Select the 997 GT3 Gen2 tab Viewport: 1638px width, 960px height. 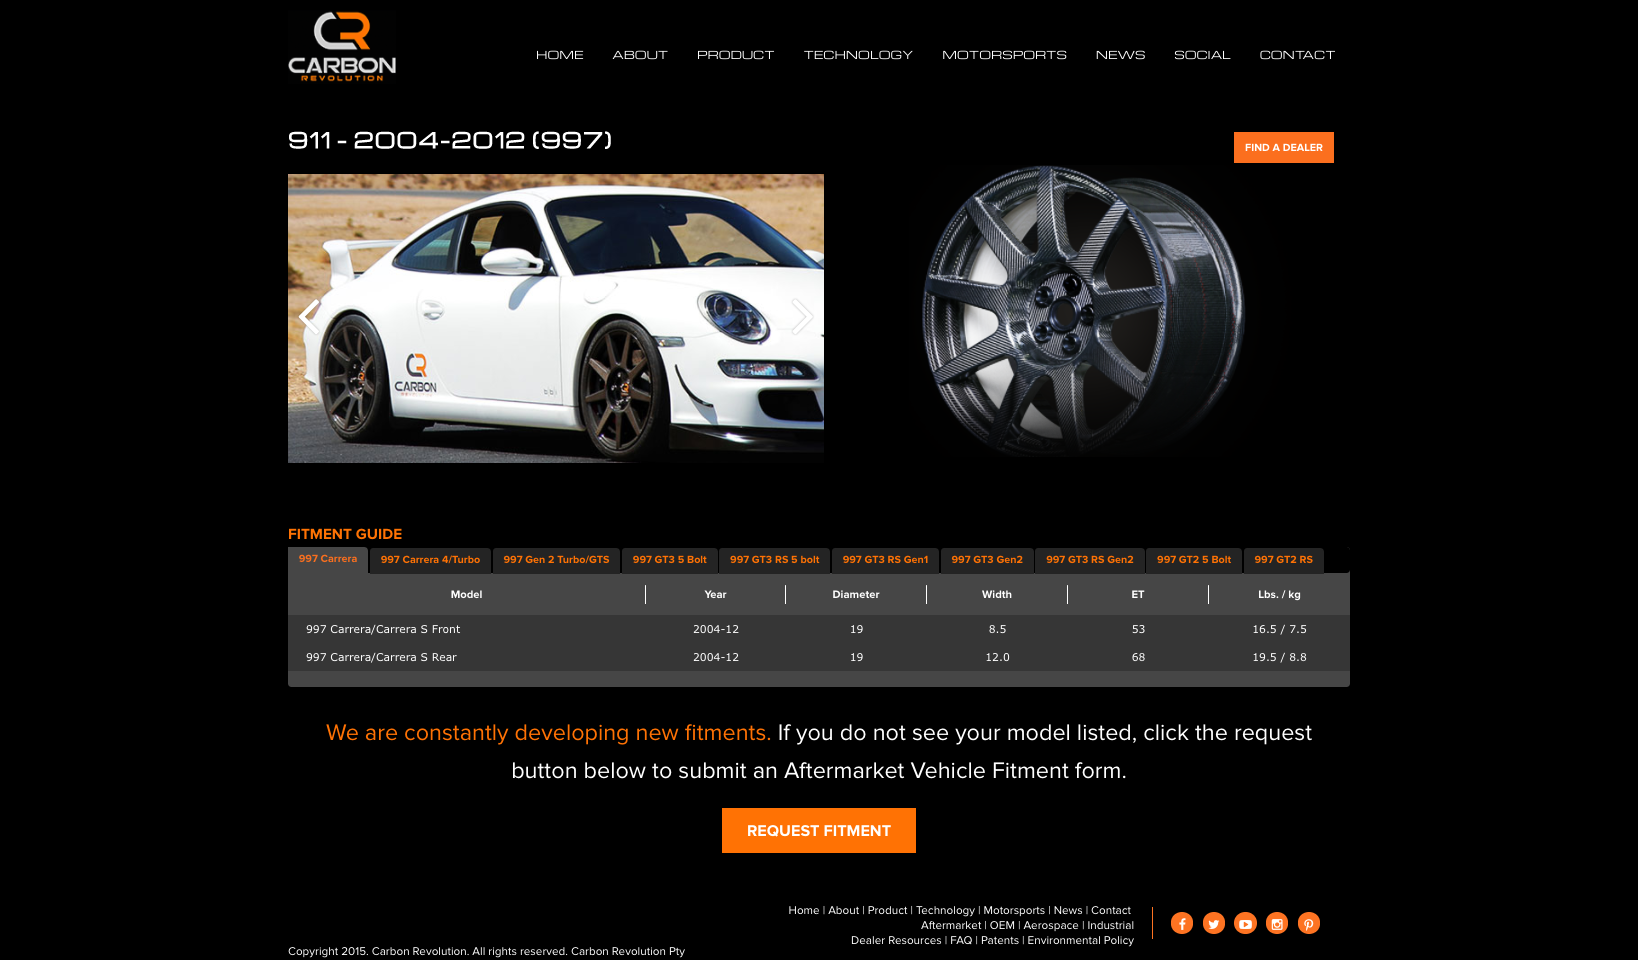987,560
